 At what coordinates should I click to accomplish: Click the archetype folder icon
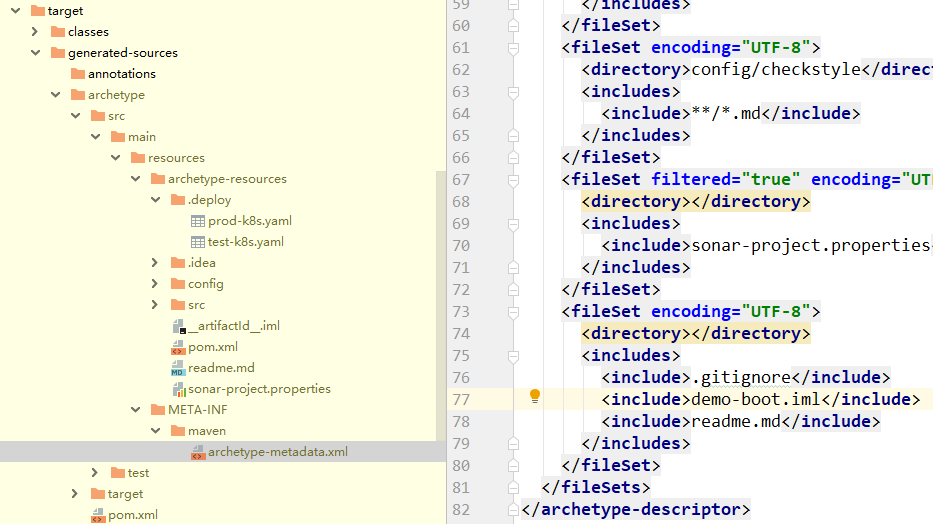coord(78,95)
